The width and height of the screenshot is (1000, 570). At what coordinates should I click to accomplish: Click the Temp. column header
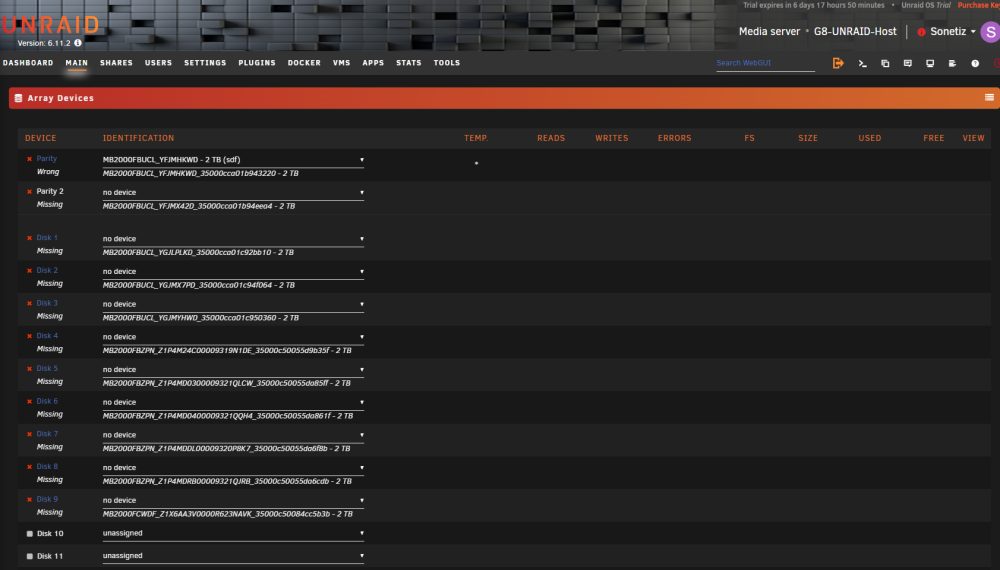pyautogui.click(x=476, y=138)
